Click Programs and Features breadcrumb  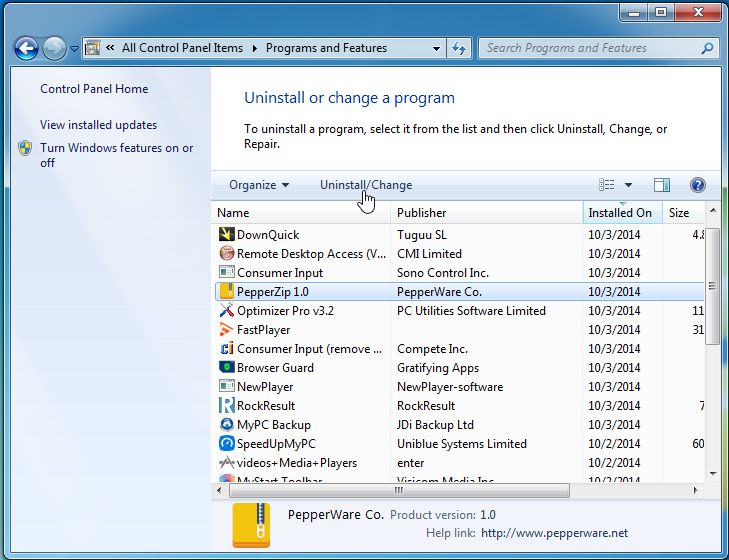click(326, 48)
